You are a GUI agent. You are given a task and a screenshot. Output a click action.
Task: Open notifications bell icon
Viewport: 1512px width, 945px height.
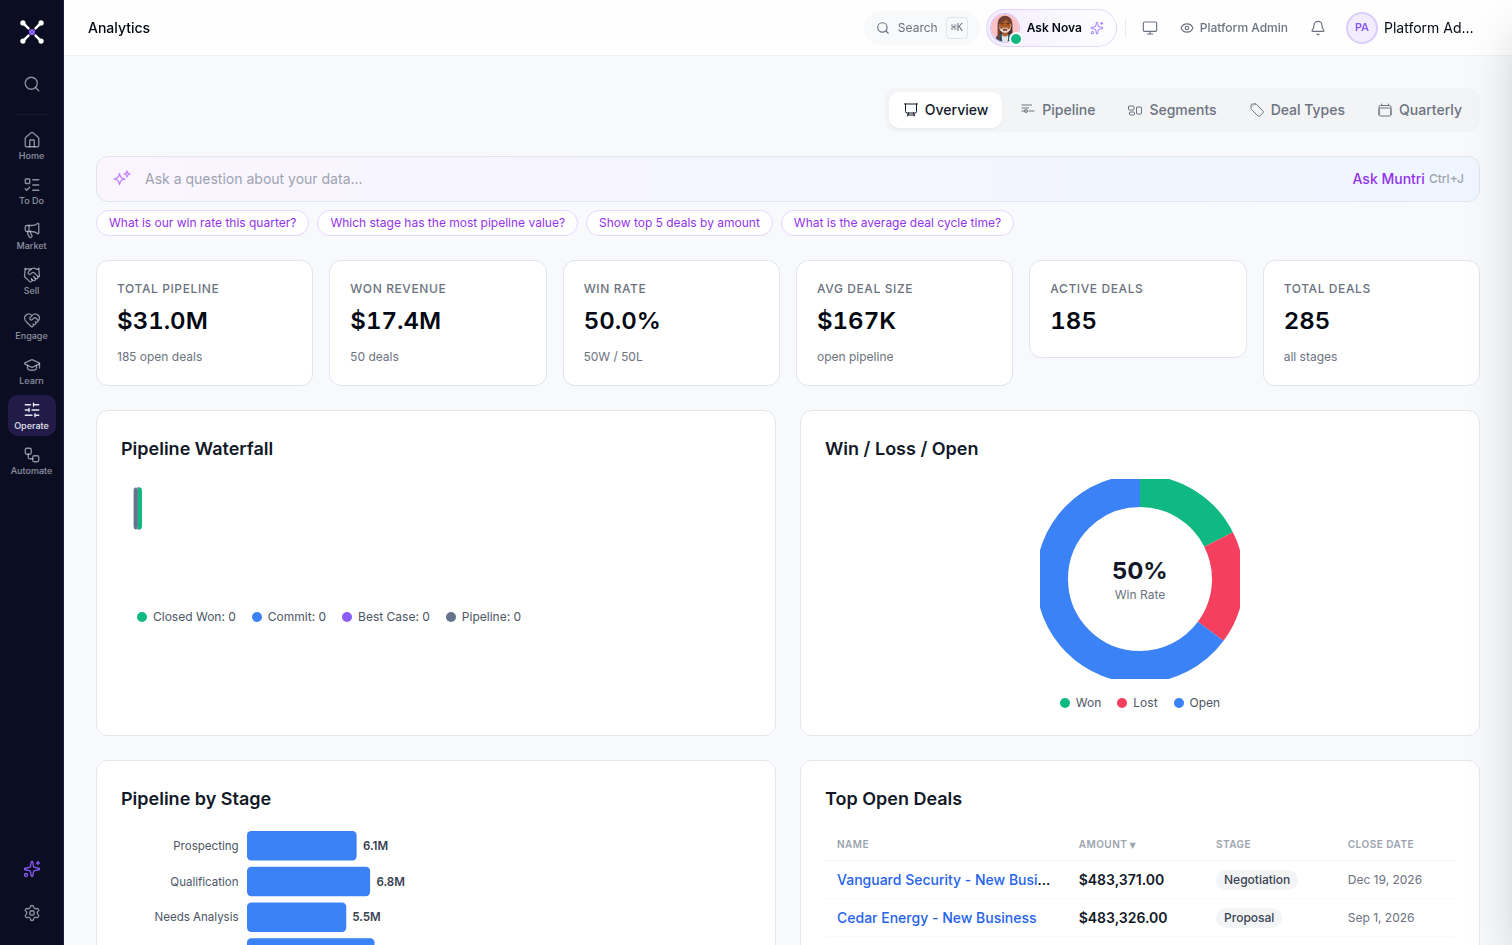click(x=1318, y=28)
